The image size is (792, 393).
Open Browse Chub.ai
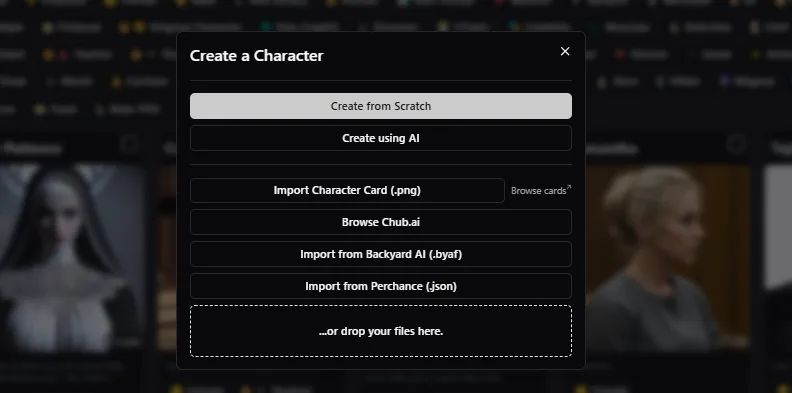coord(381,222)
